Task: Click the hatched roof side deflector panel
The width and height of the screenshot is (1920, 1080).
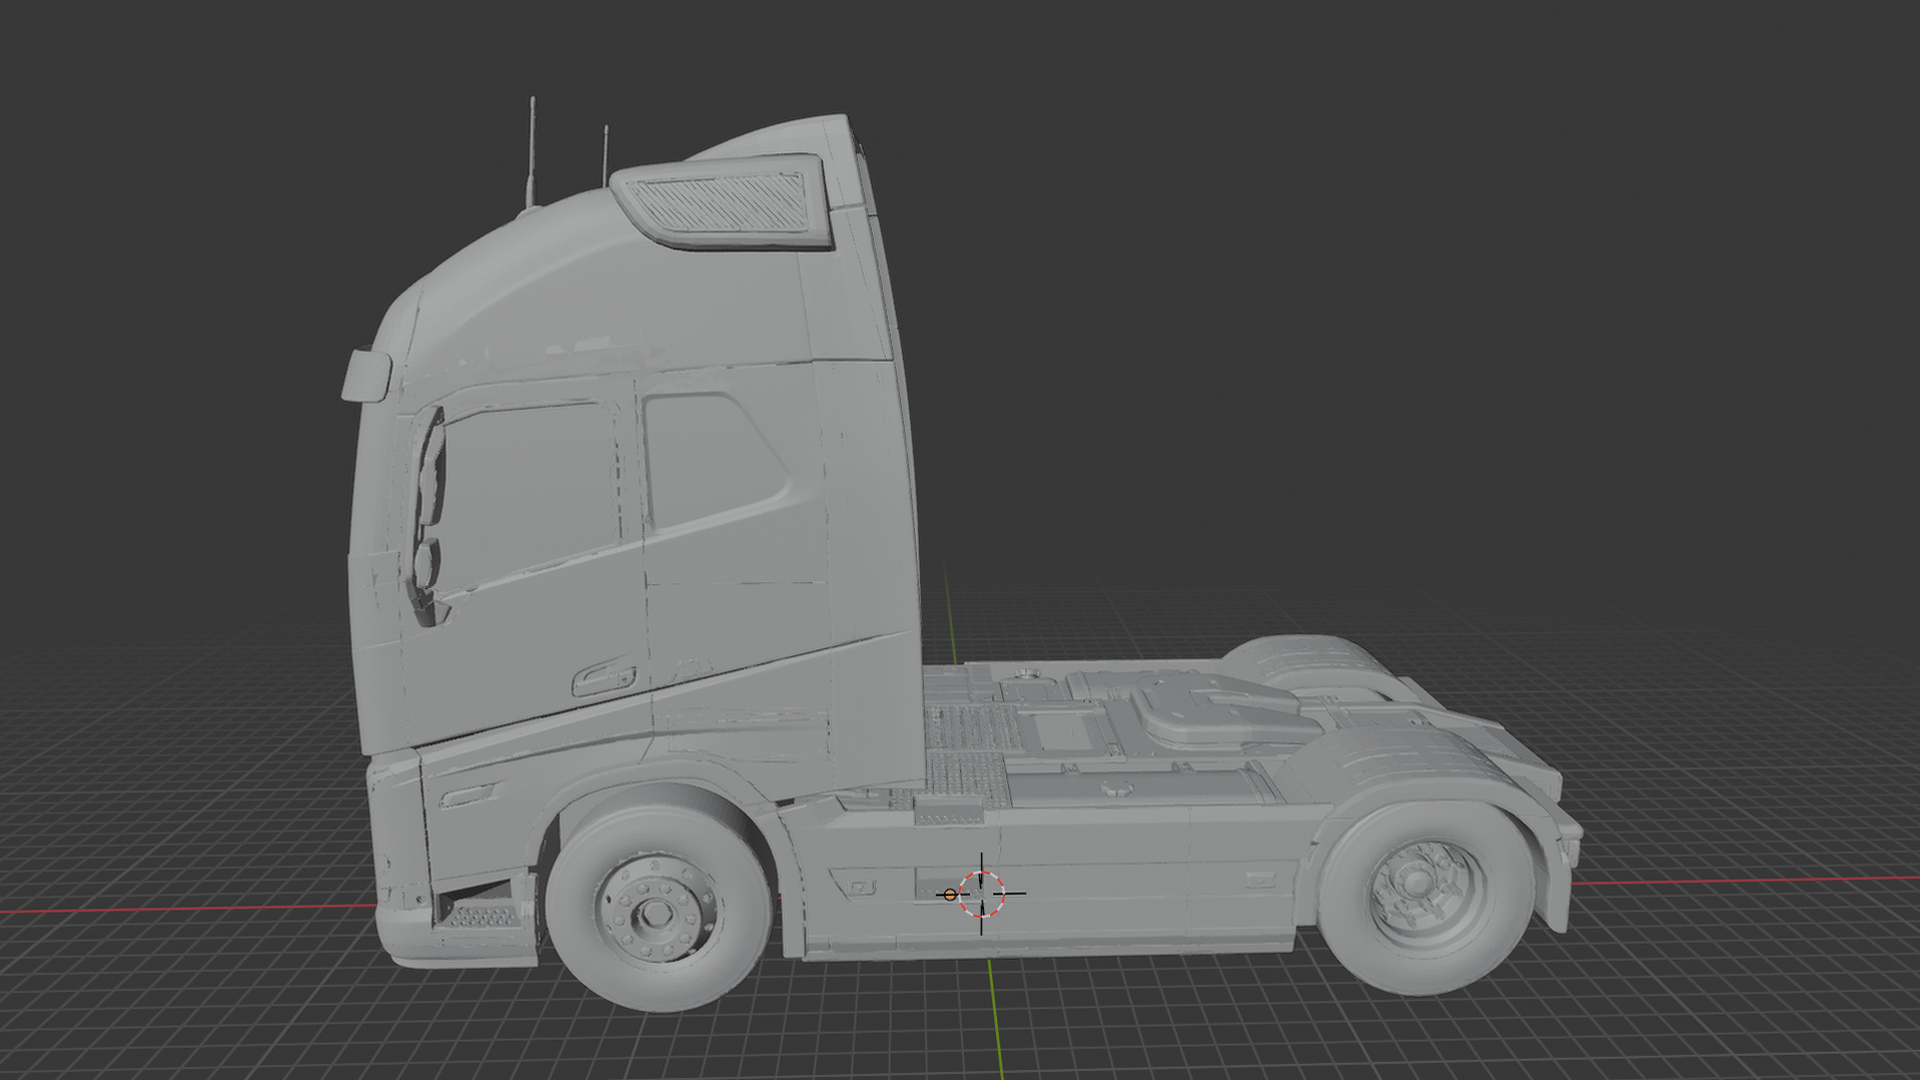Action: [x=722, y=200]
